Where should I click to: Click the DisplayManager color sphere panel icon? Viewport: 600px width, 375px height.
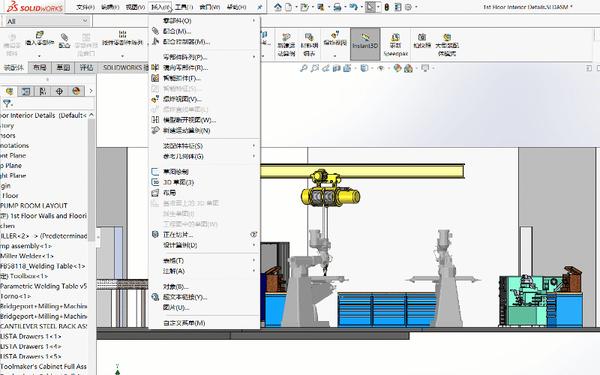(76, 91)
